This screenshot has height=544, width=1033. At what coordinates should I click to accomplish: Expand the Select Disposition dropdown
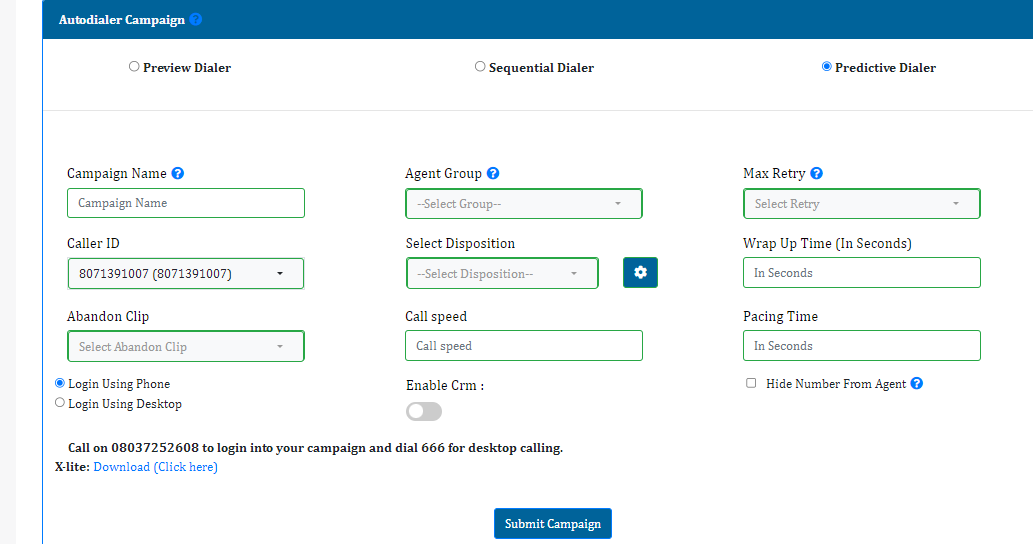click(x=502, y=274)
